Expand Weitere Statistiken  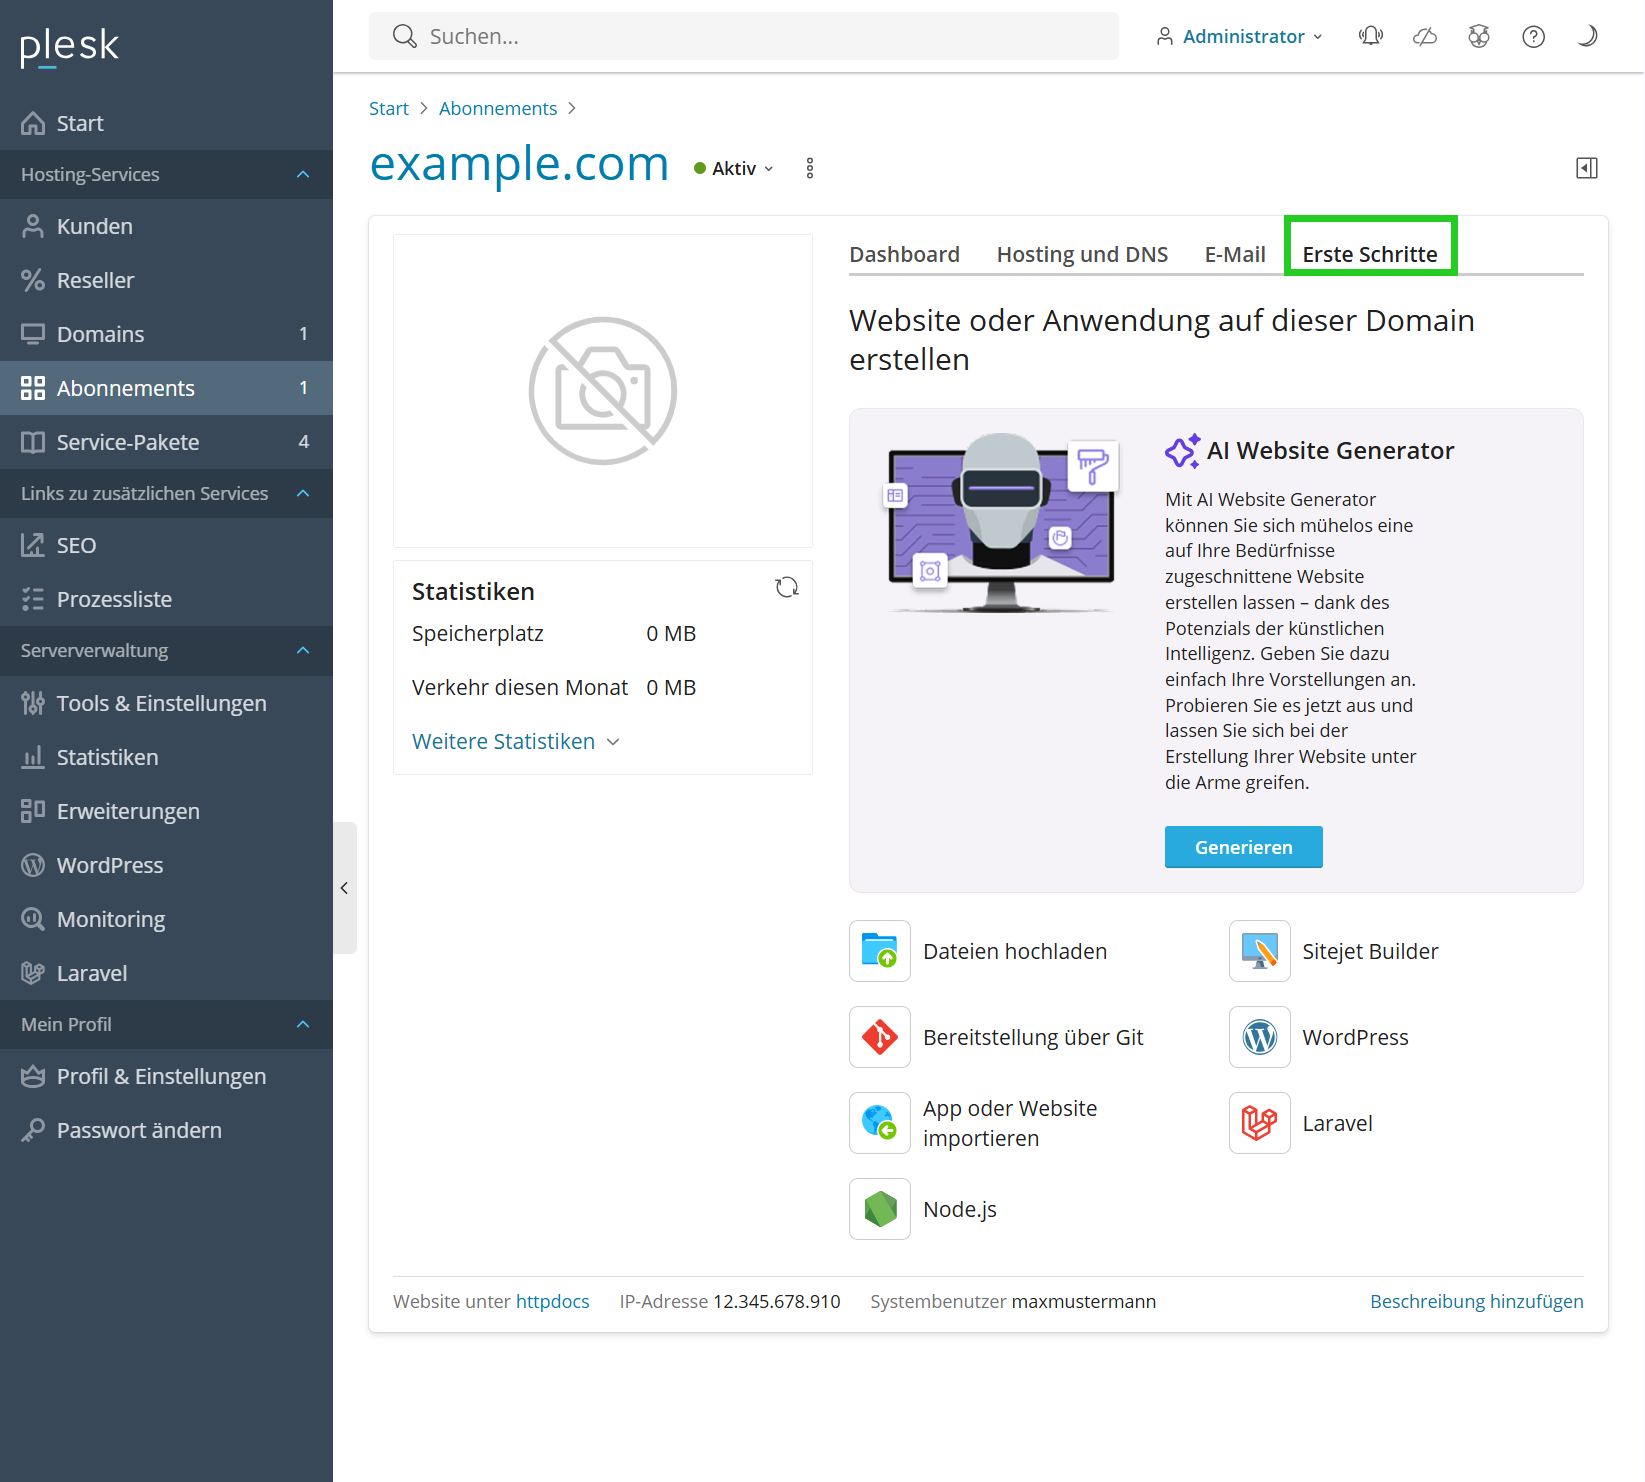tap(516, 741)
